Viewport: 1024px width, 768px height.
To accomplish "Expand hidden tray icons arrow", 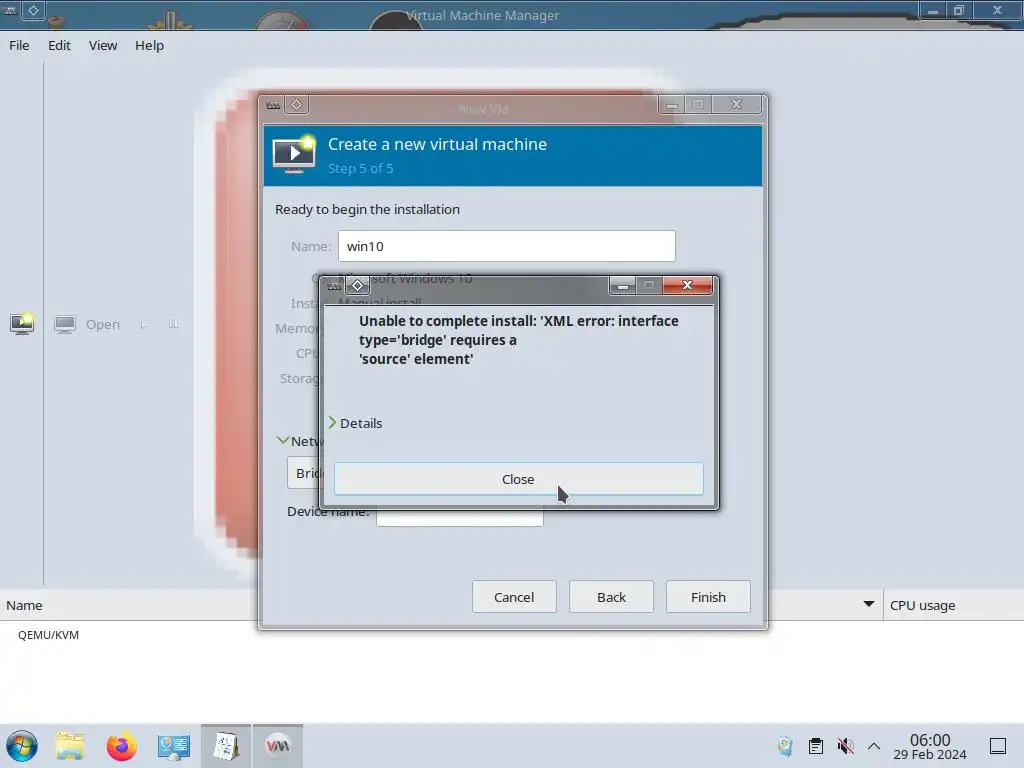I will [x=874, y=746].
